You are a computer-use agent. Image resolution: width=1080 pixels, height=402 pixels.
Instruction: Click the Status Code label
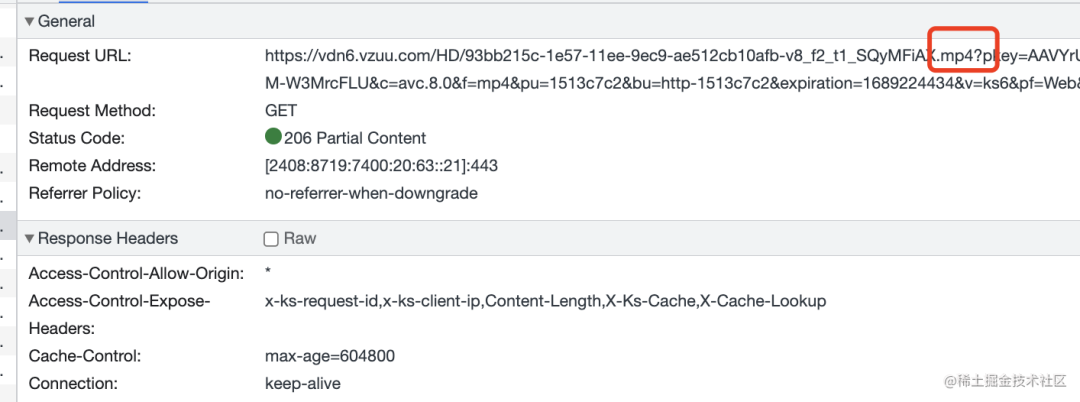point(76,138)
